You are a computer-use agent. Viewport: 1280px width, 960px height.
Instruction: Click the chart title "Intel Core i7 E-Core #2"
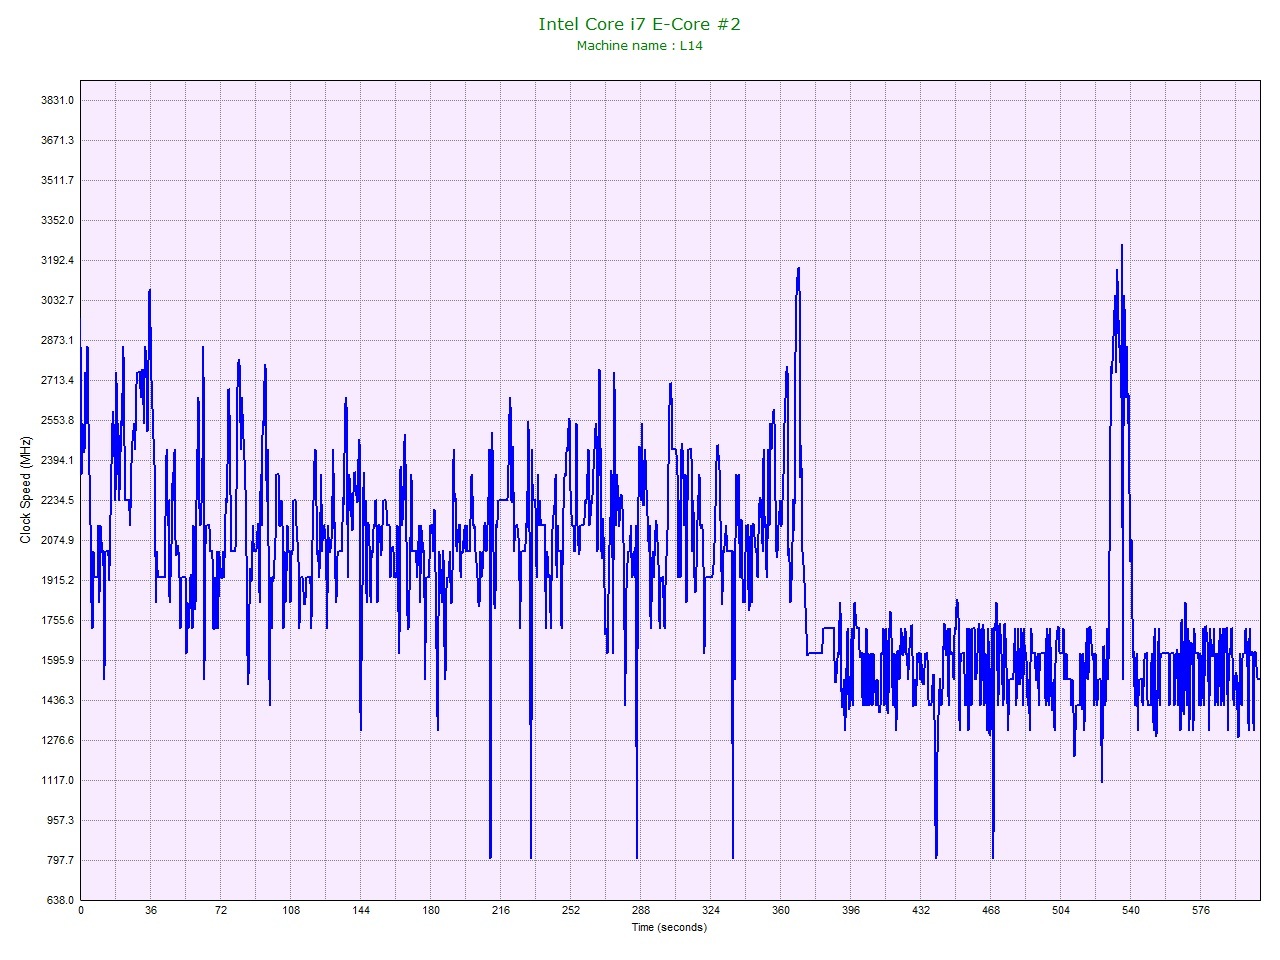click(x=639, y=23)
